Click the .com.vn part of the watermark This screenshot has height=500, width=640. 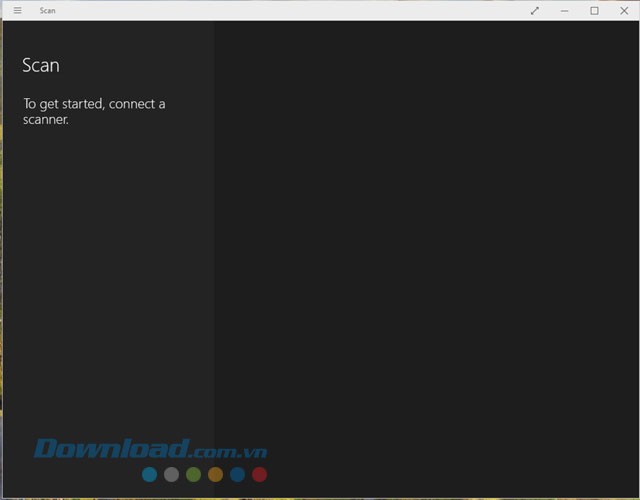point(228,451)
